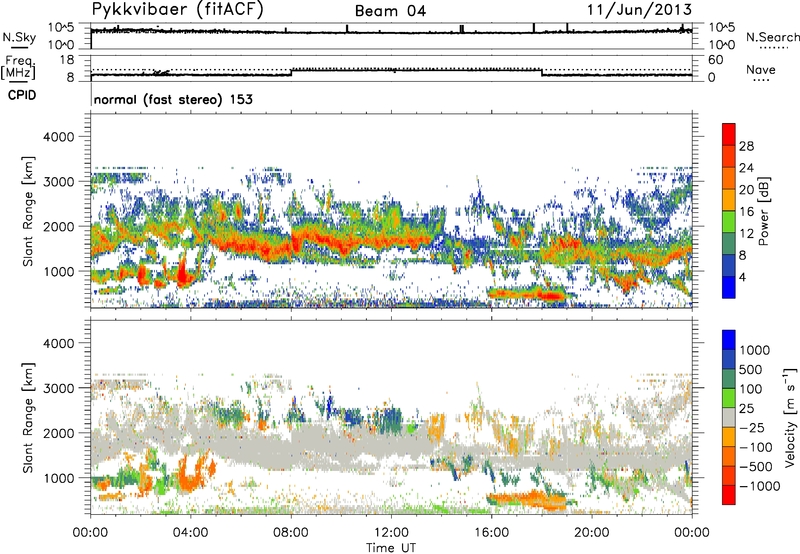Click 'normal (fast stereo) 153' text
The height and width of the screenshot is (554, 800).
pos(173,99)
